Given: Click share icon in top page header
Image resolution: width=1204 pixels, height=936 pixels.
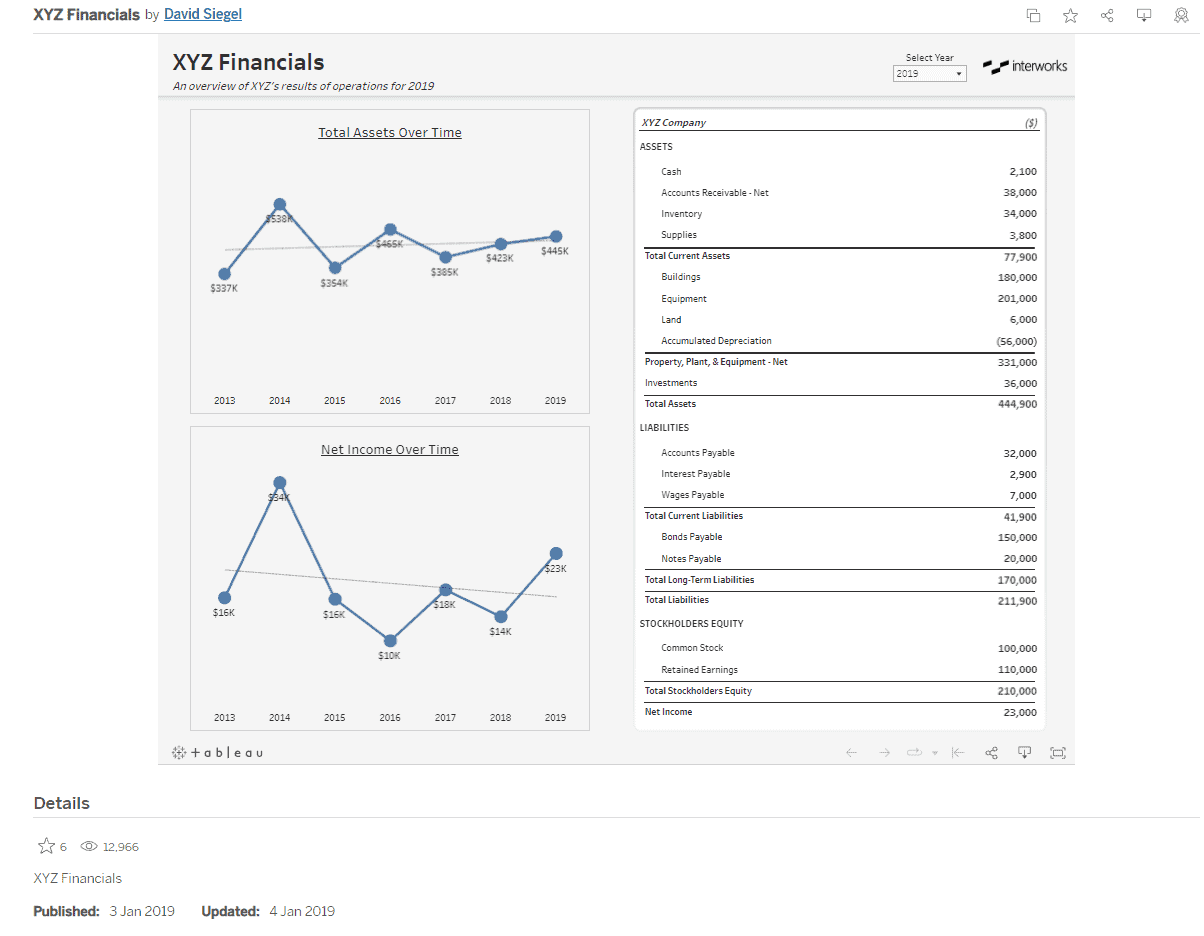Looking at the screenshot, I should 1107,15.
